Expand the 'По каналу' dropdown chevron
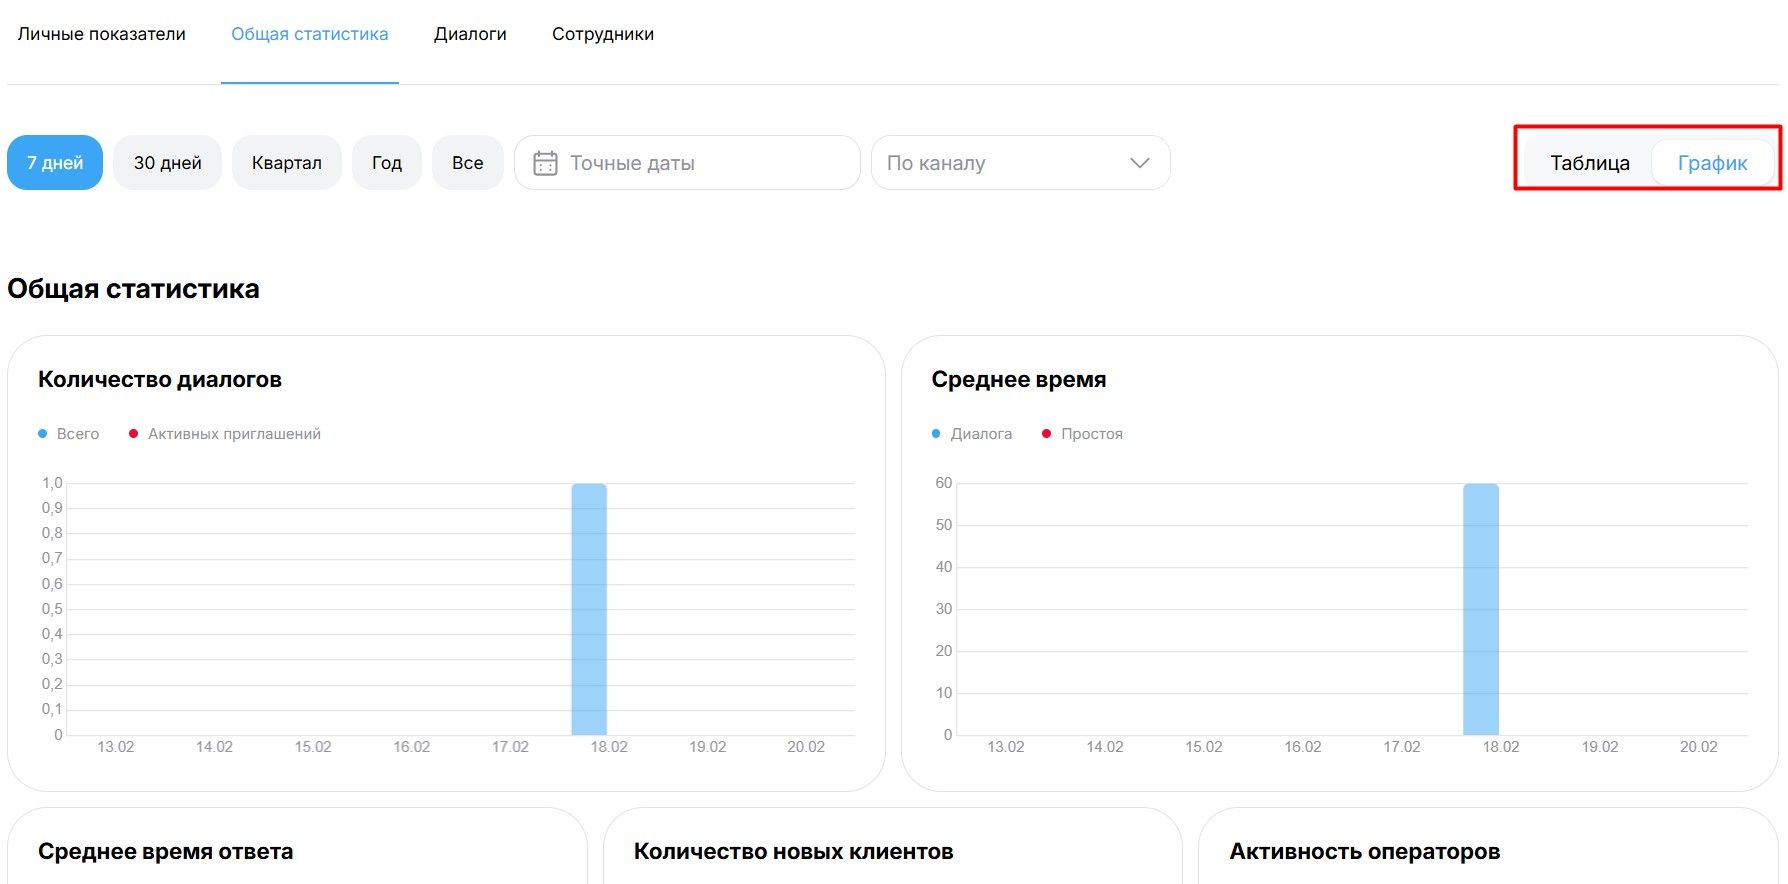 point(1139,163)
